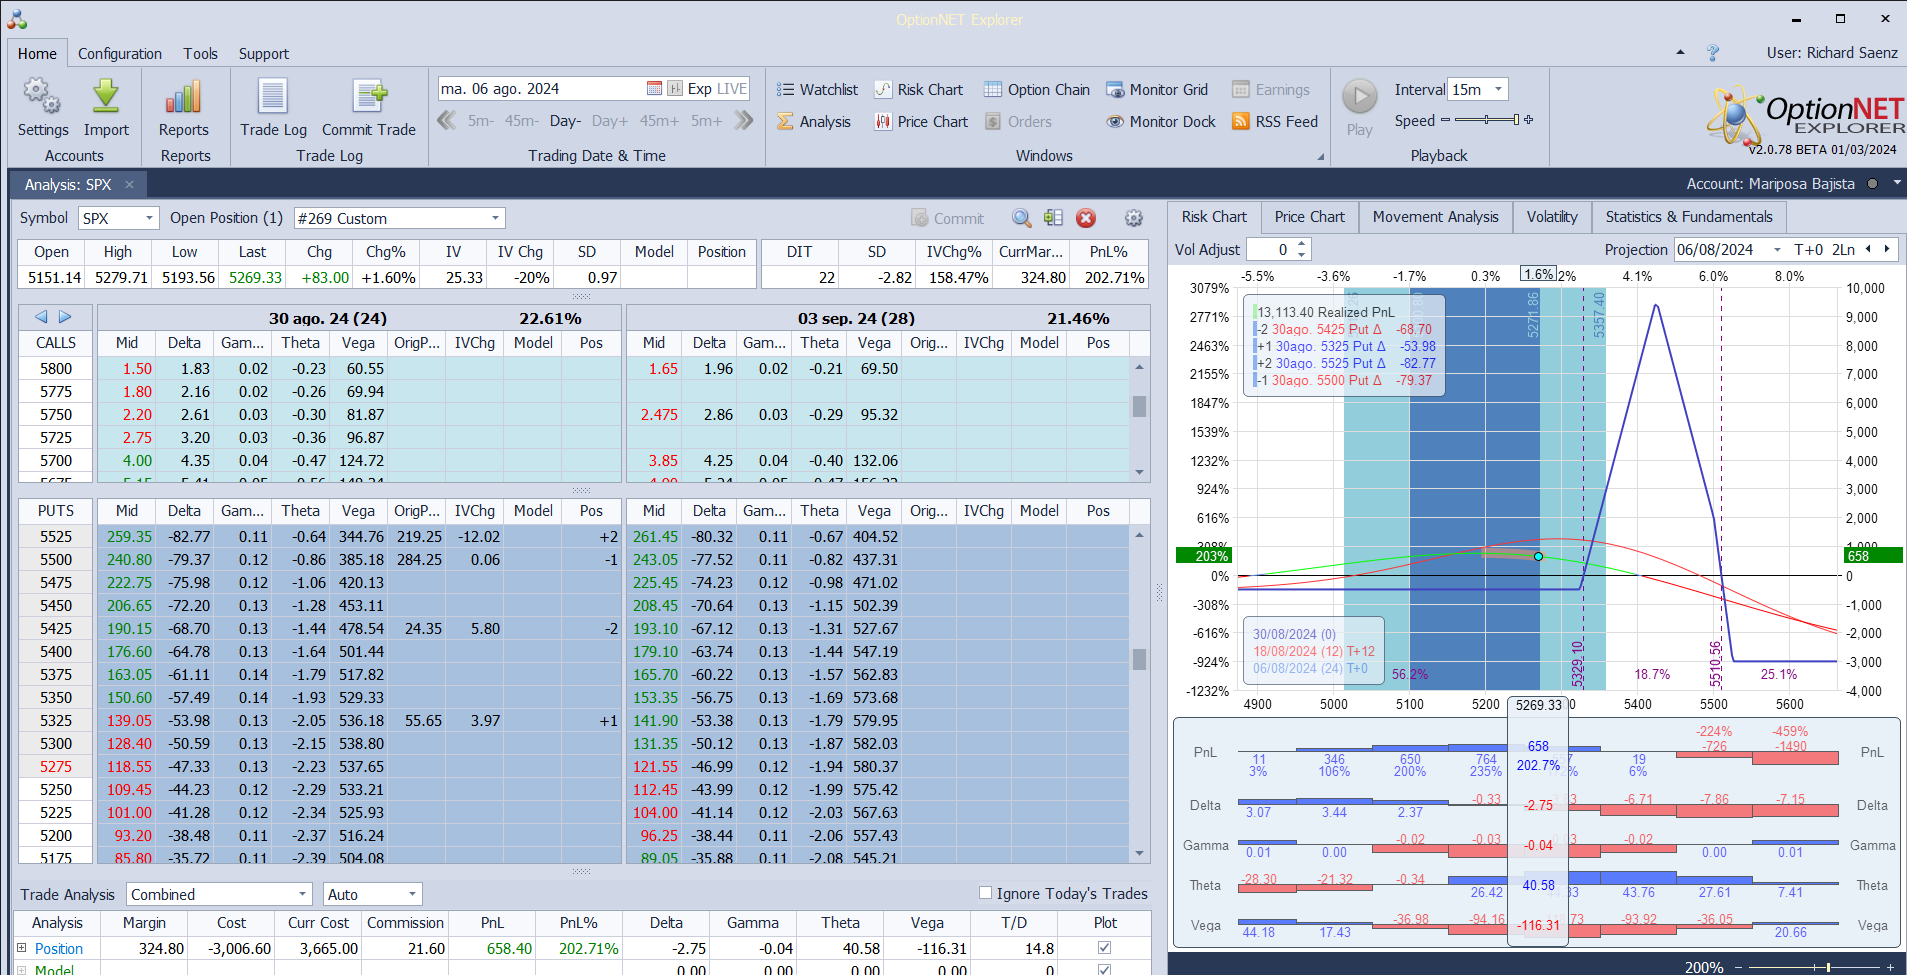The width and height of the screenshot is (1907, 975).
Task: Expand the Model analysis row
Action: point(22,969)
